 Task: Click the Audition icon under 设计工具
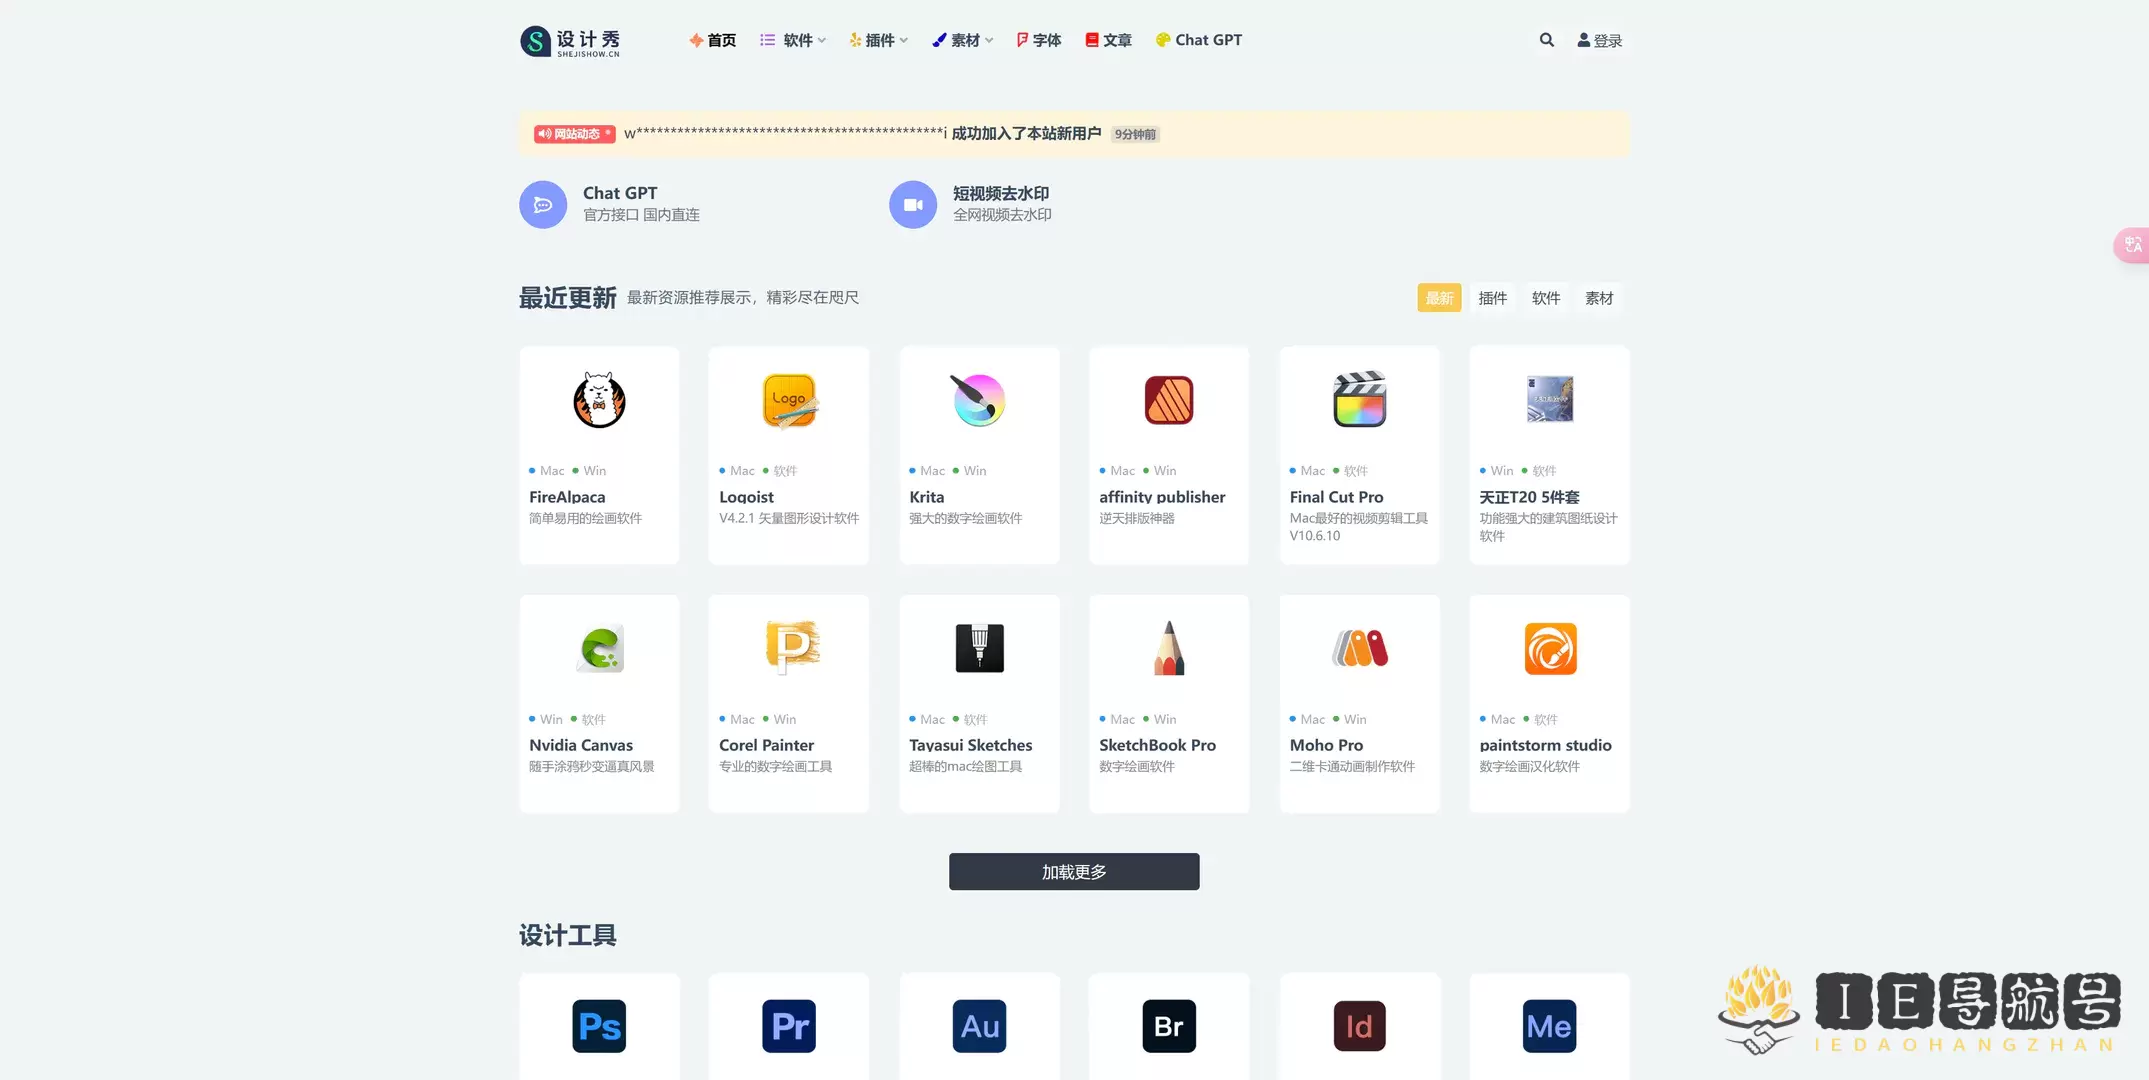tap(978, 1025)
